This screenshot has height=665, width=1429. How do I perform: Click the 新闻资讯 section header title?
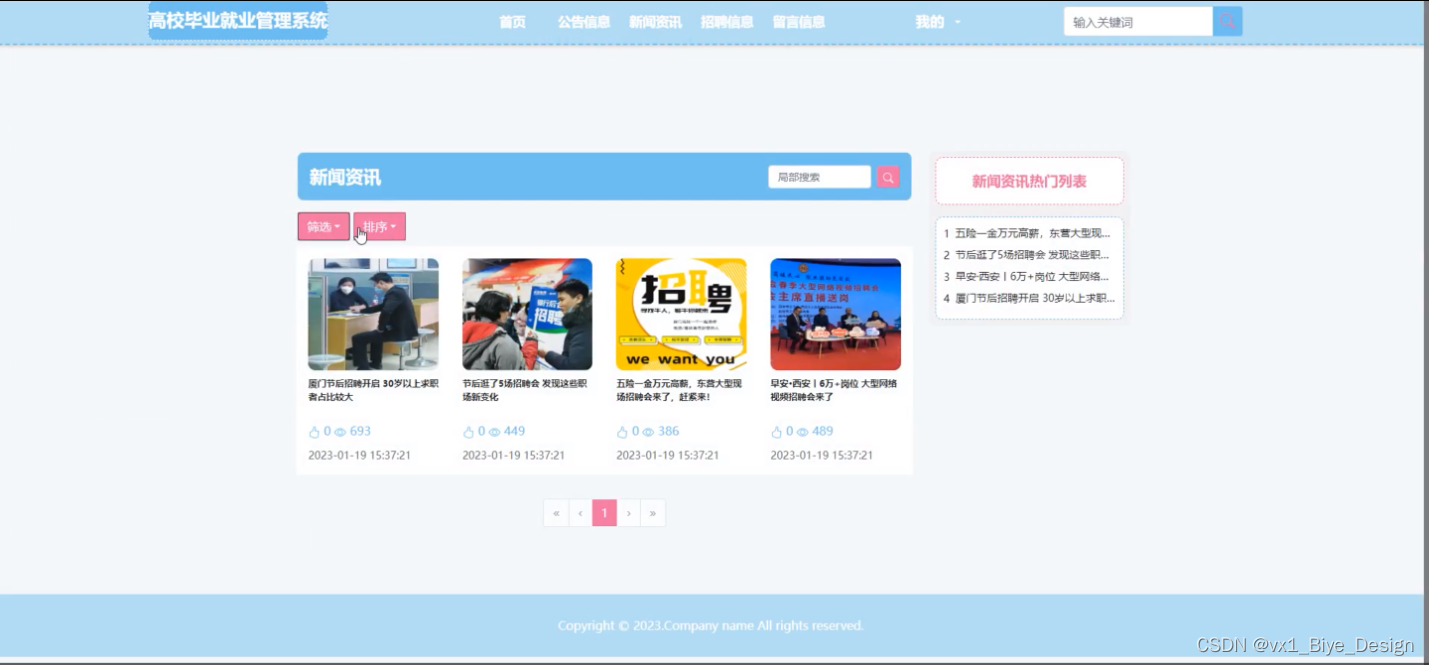pyautogui.click(x=345, y=177)
